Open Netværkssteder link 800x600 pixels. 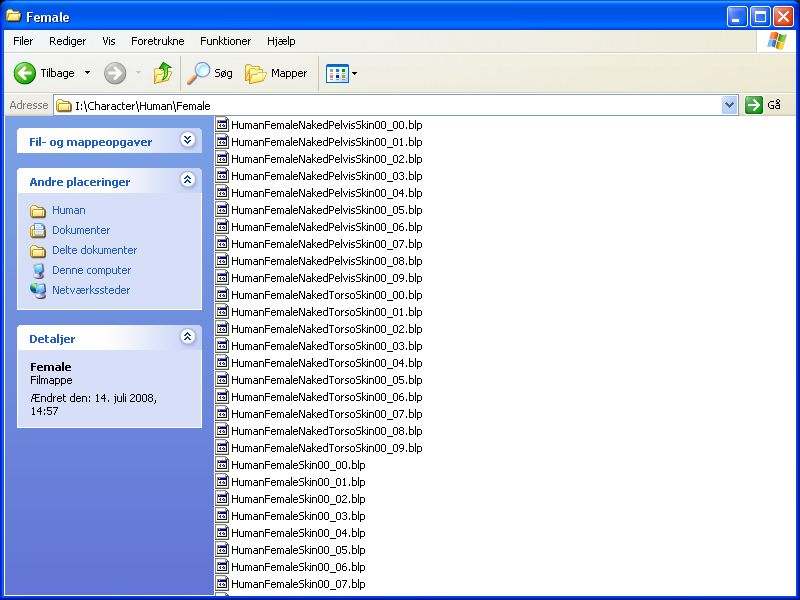91,290
